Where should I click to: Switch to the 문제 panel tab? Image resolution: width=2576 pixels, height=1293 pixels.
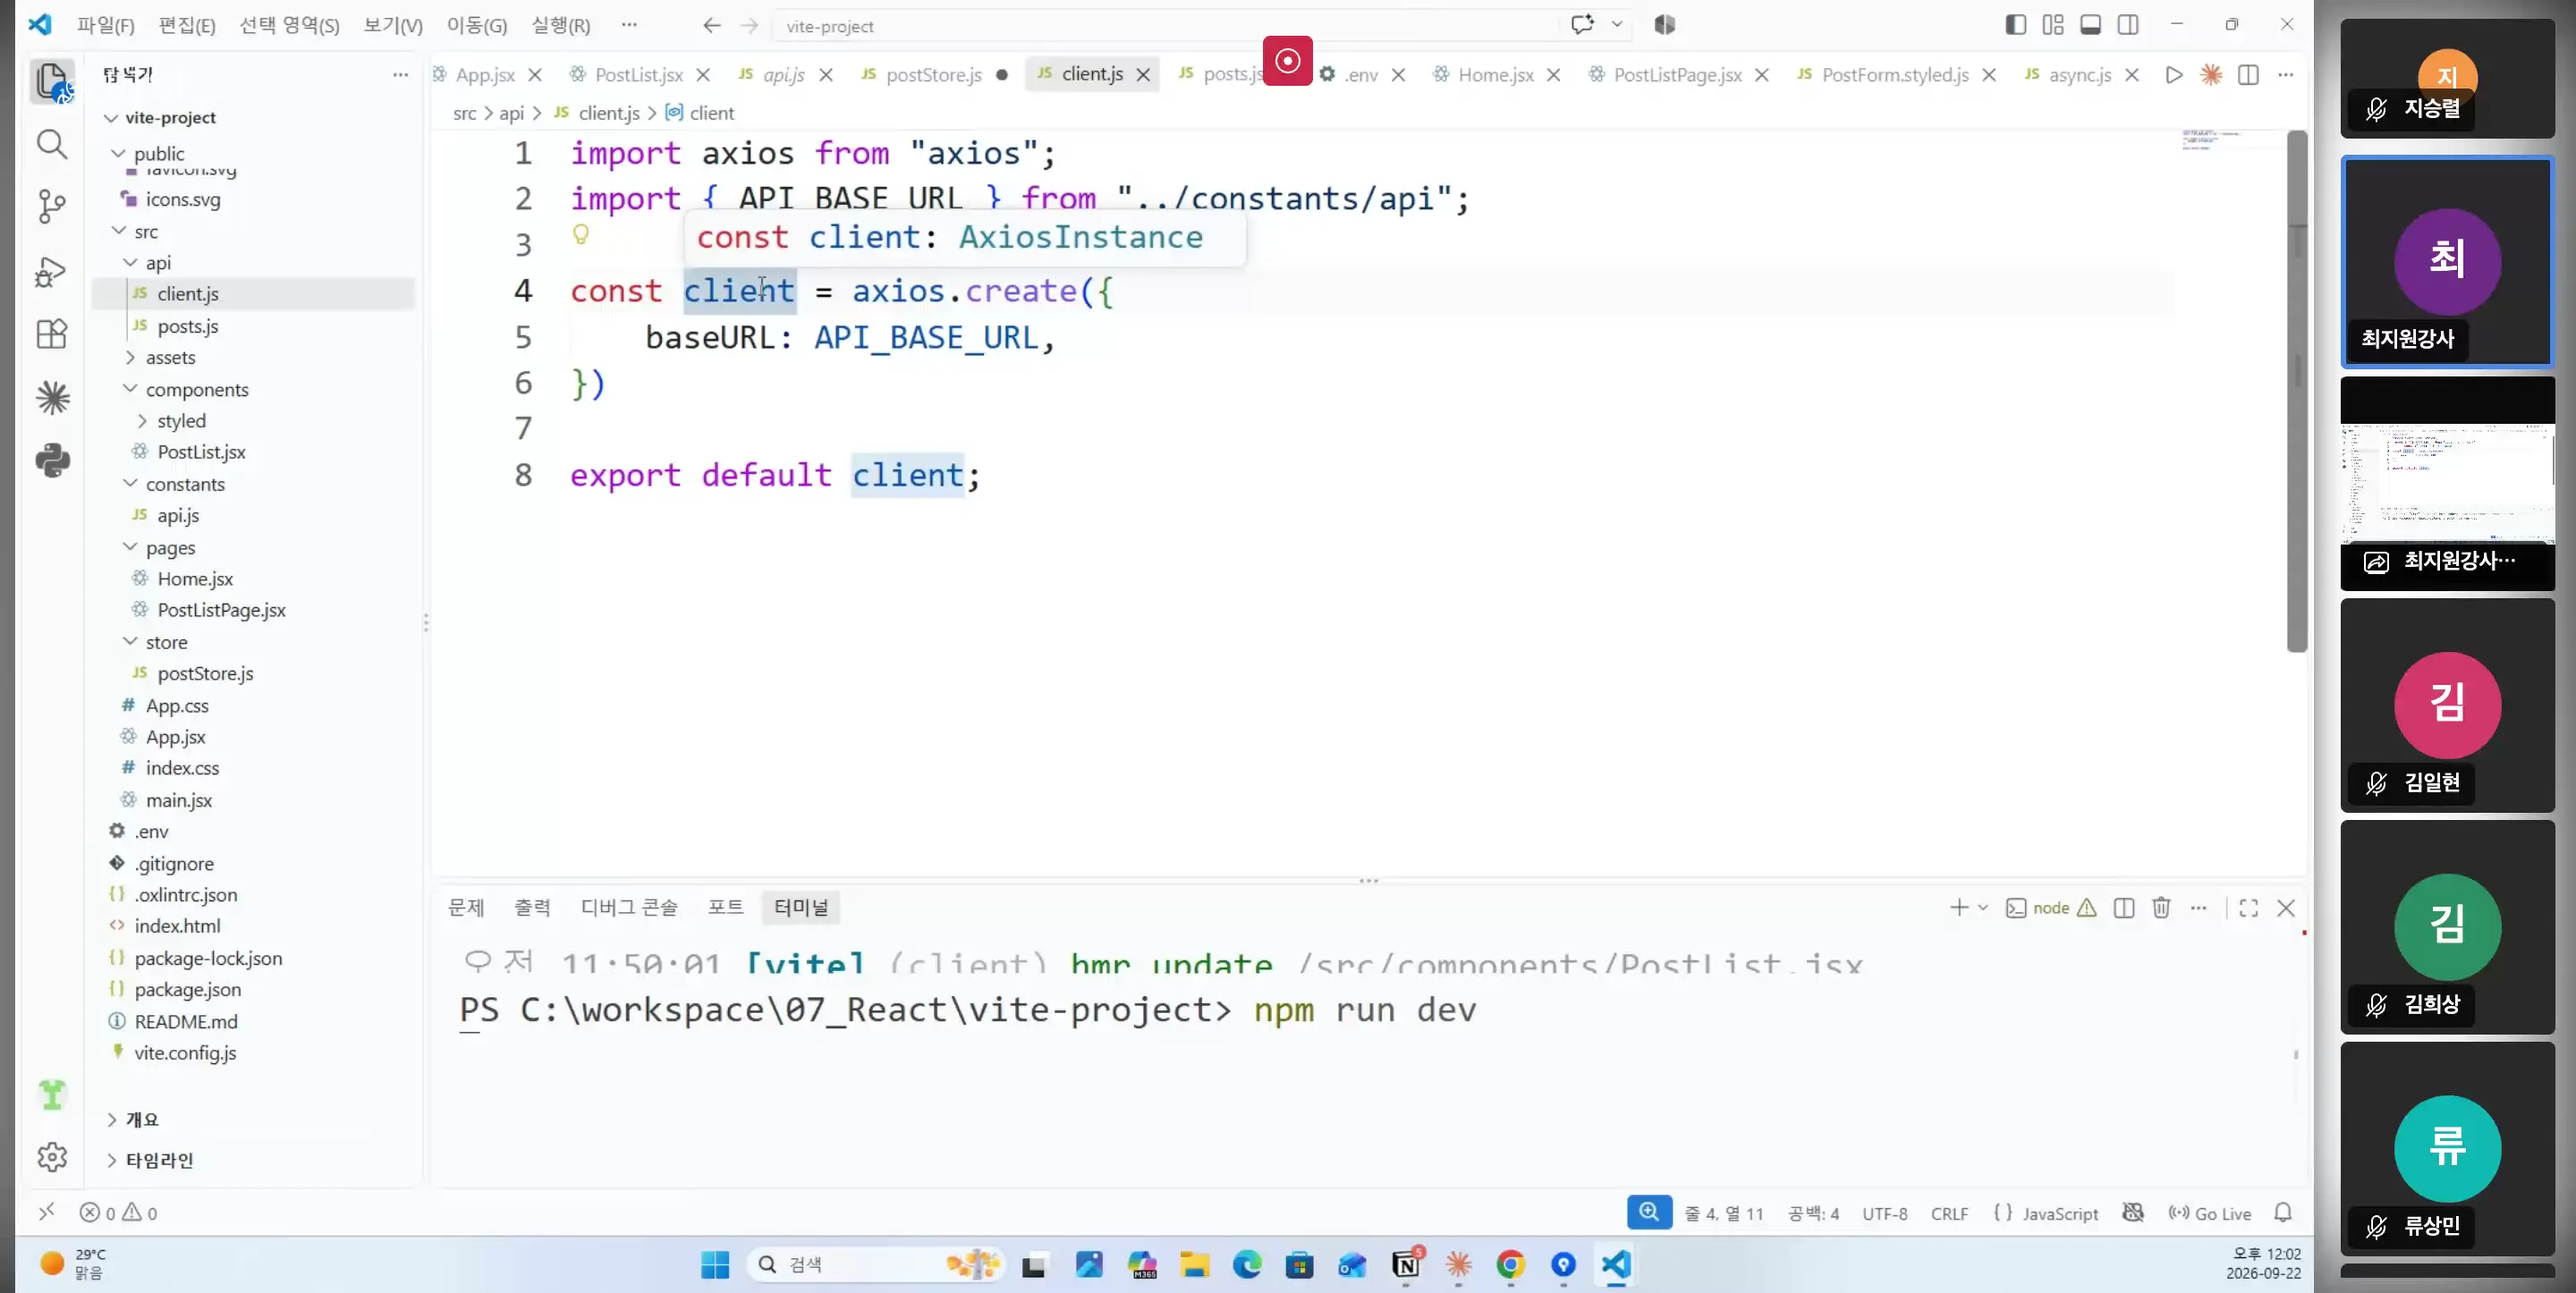(x=466, y=907)
